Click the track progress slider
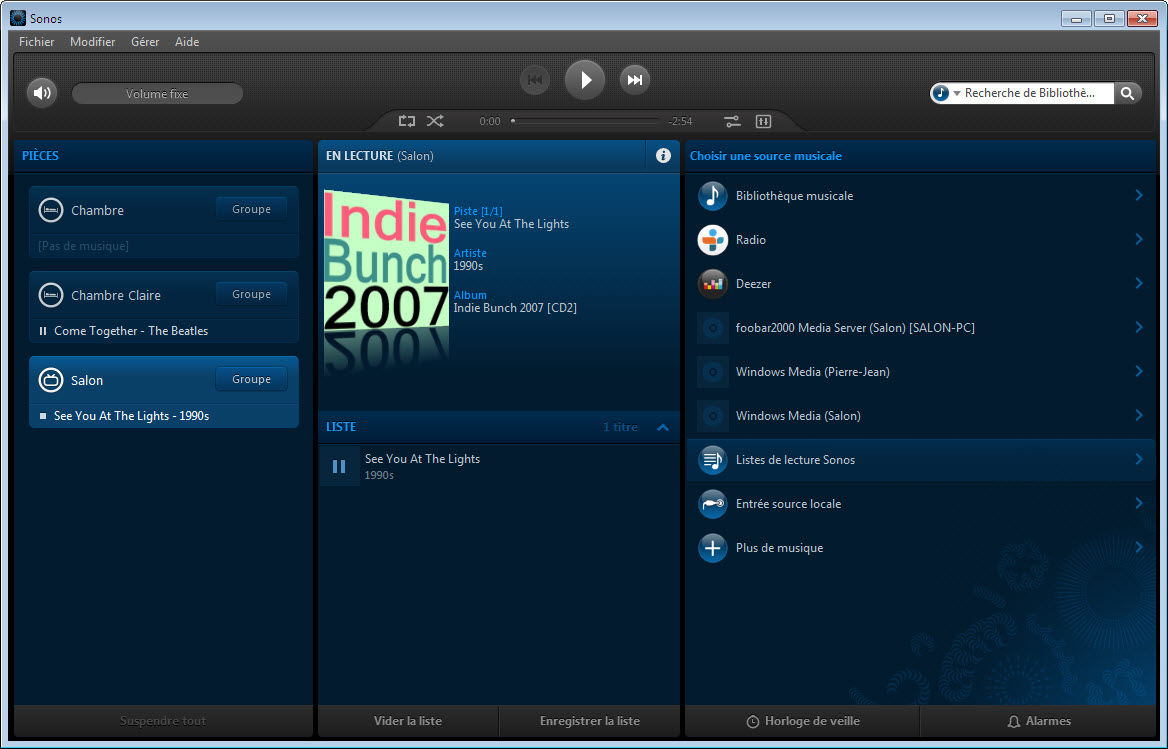Image resolution: width=1168 pixels, height=749 pixels. point(585,121)
